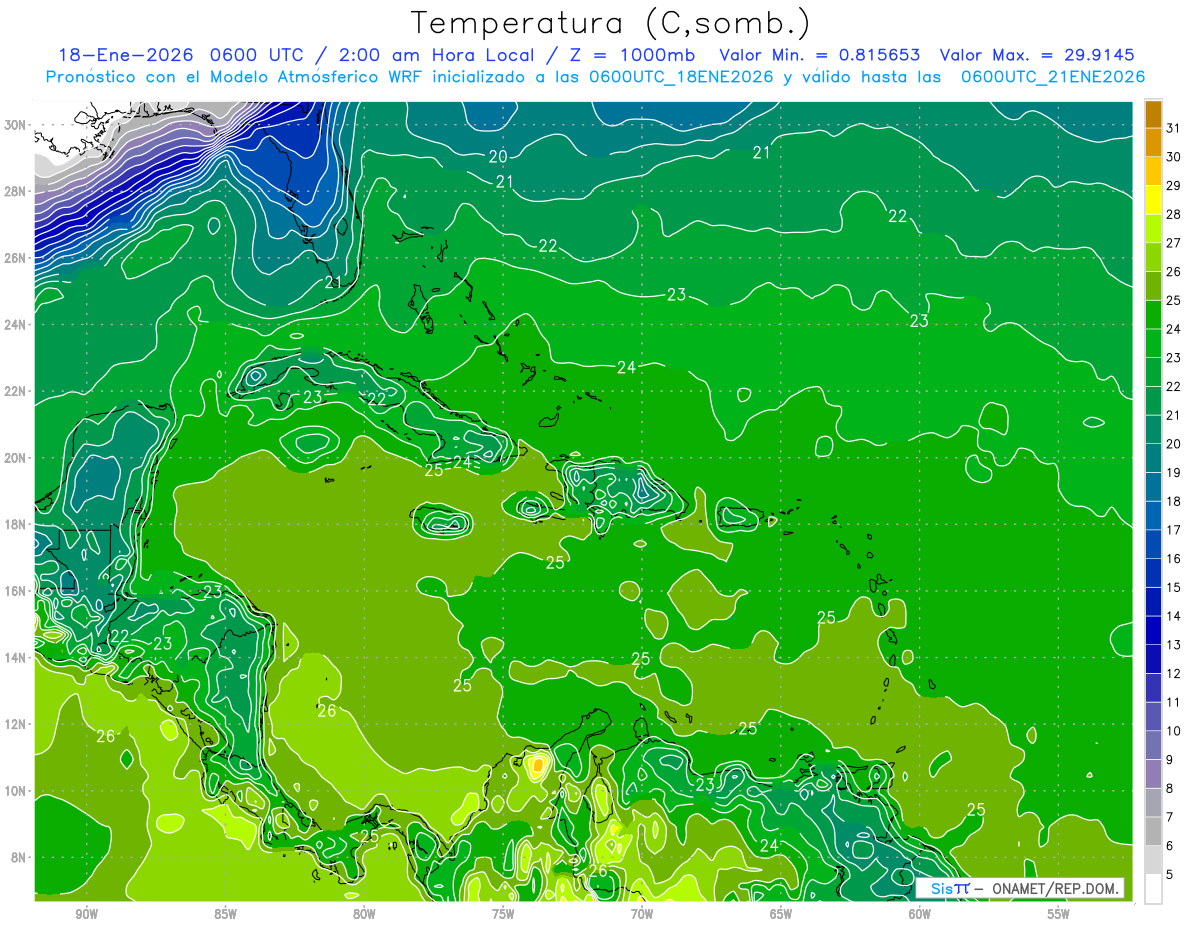Click colorbar label 27
1200x927 pixels.
[1174, 243]
